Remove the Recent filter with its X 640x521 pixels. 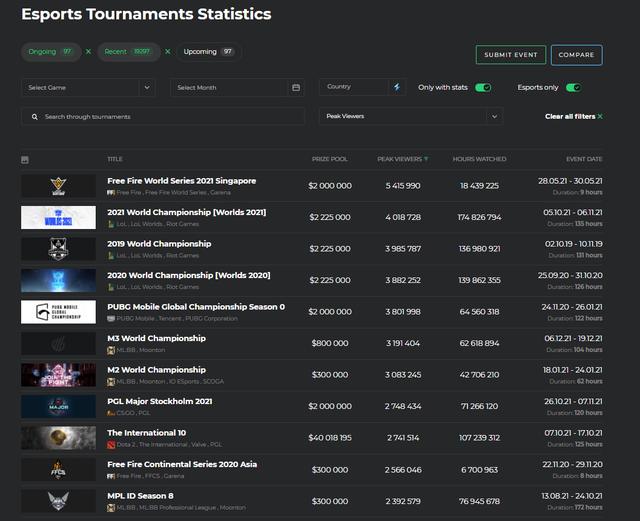tap(168, 52)
